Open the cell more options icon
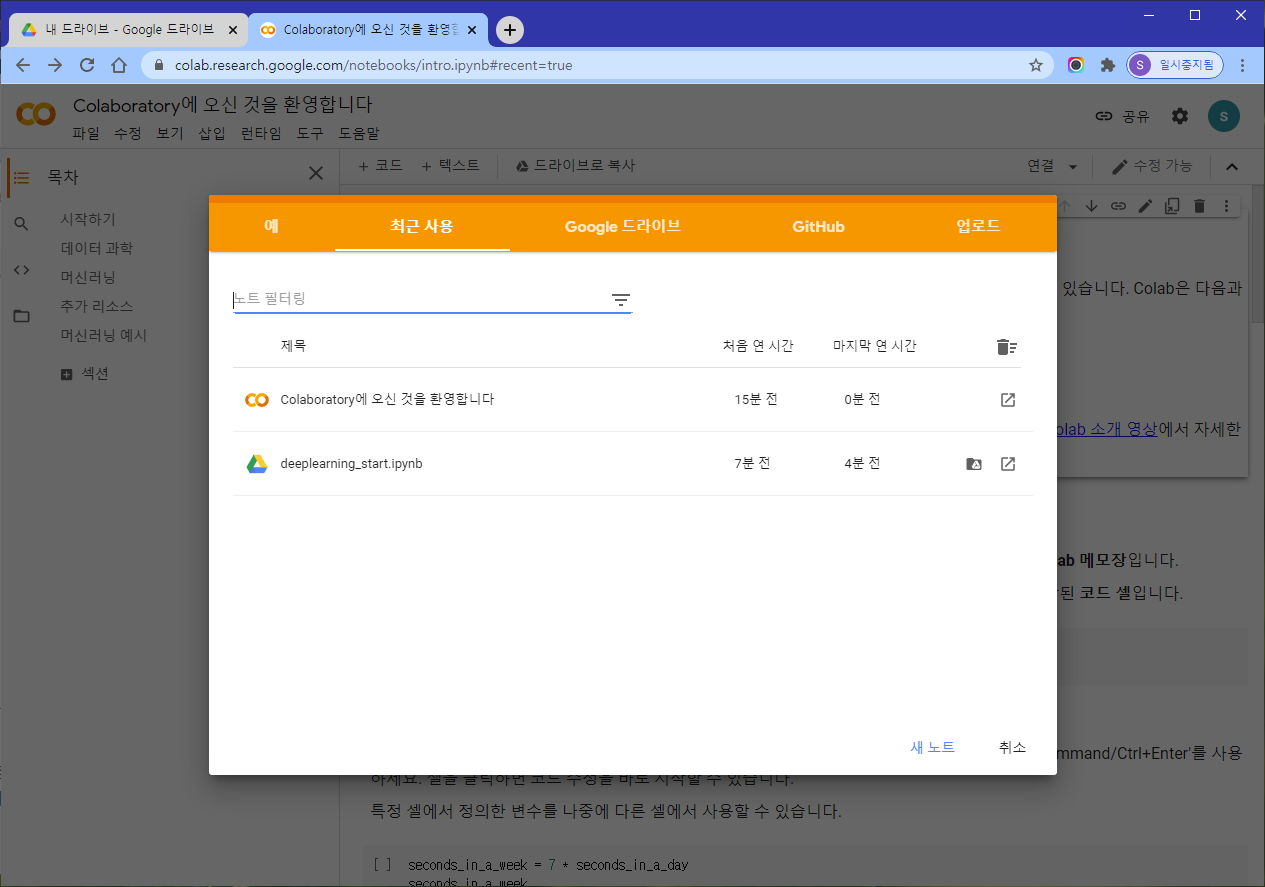Viewport: 1265px width, 887px height. click(1226, 206)
